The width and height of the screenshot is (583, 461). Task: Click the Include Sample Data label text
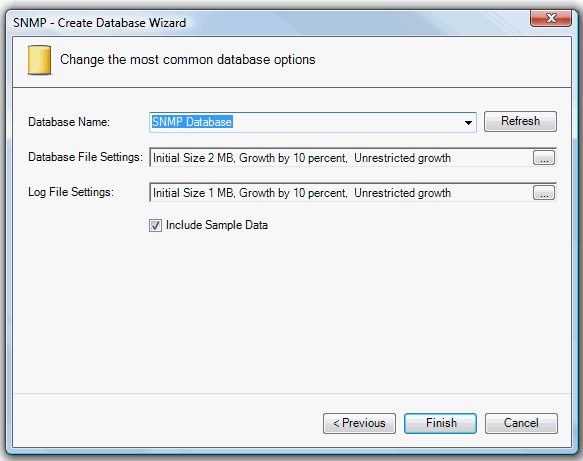[x=217, y=225]
